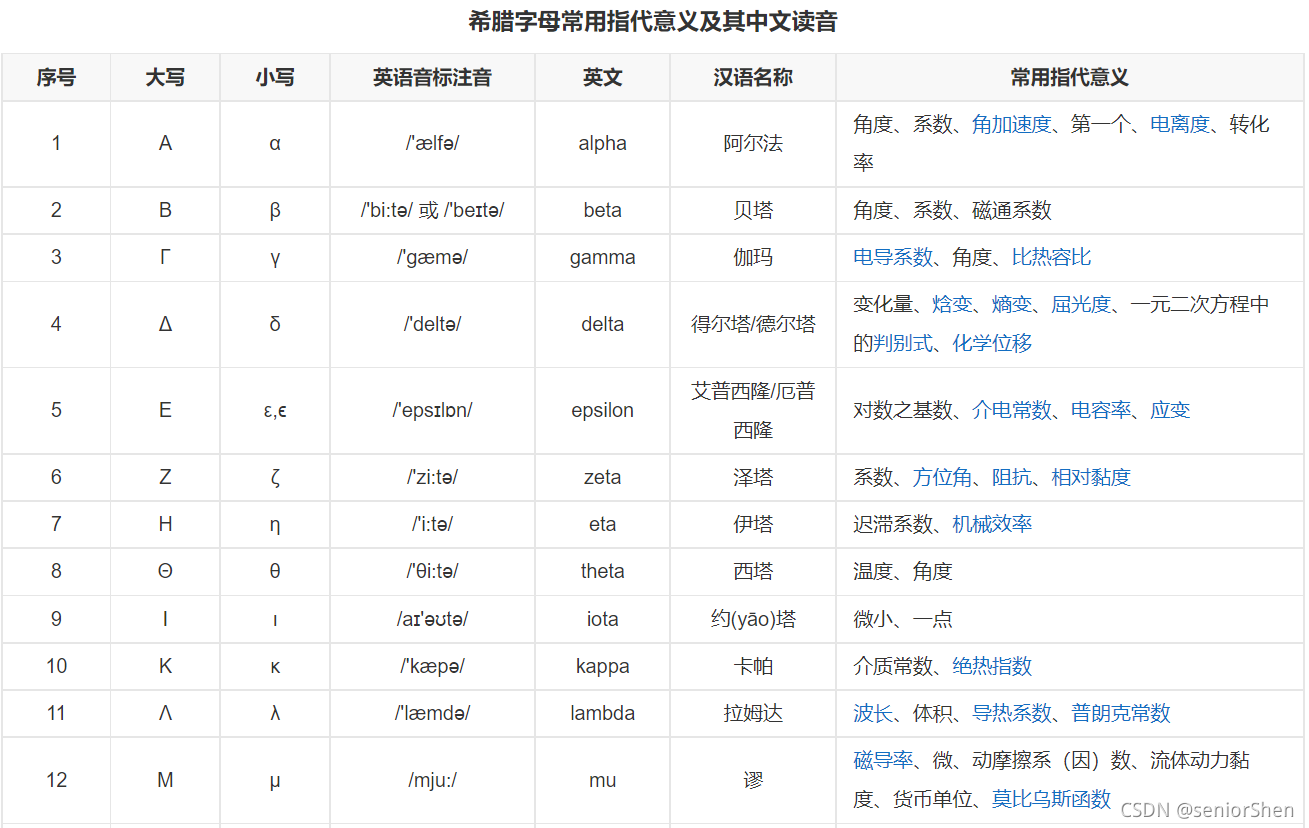Click the 常用指代意义 column header

(1070, 77)
